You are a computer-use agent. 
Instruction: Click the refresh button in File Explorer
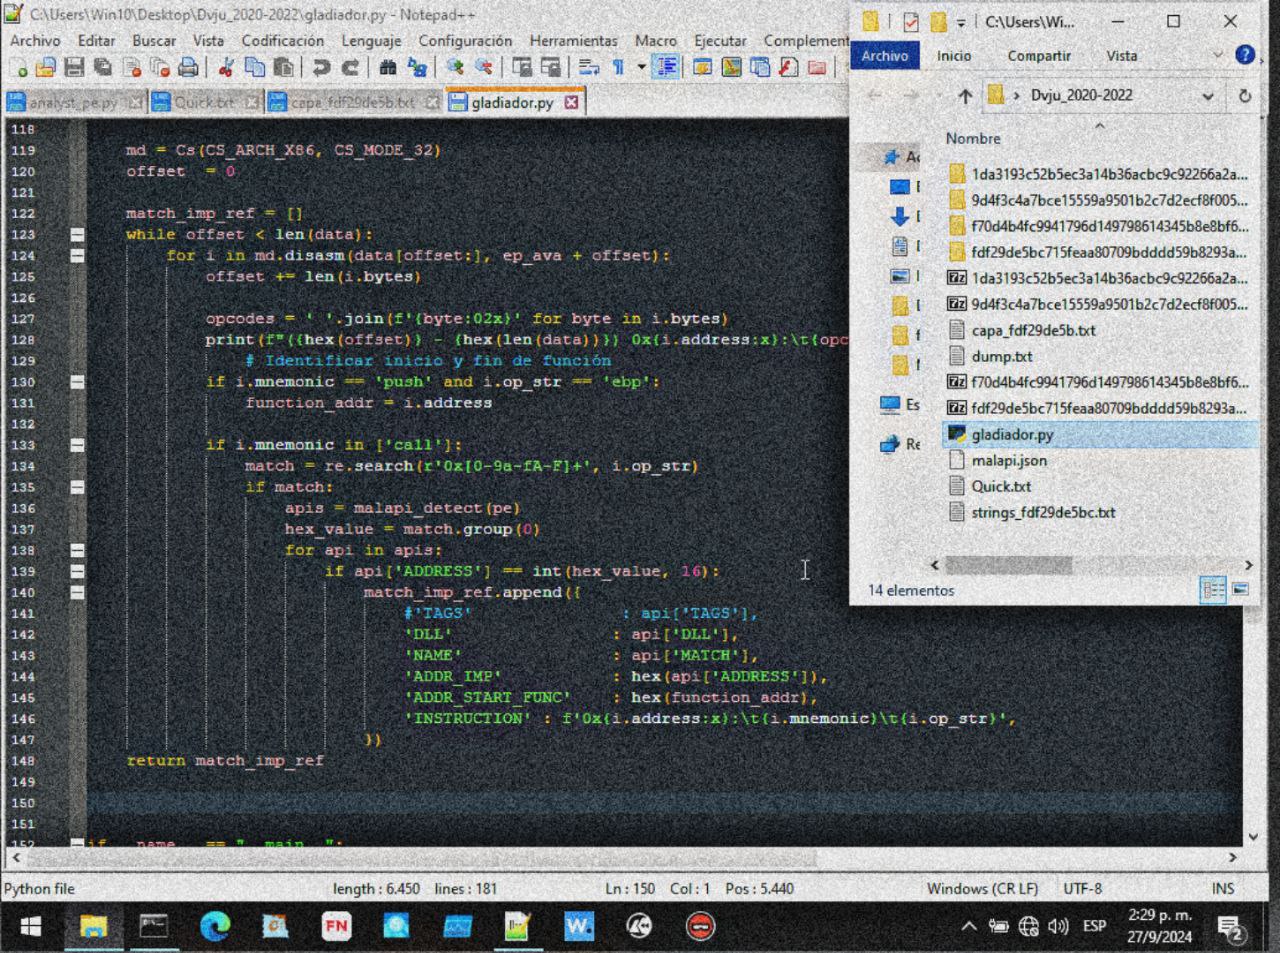coord(1244,95)
